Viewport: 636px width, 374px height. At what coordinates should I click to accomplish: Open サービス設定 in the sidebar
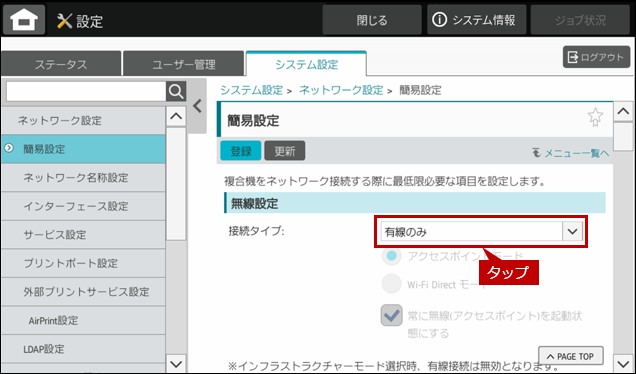click(x=83, y=234)
